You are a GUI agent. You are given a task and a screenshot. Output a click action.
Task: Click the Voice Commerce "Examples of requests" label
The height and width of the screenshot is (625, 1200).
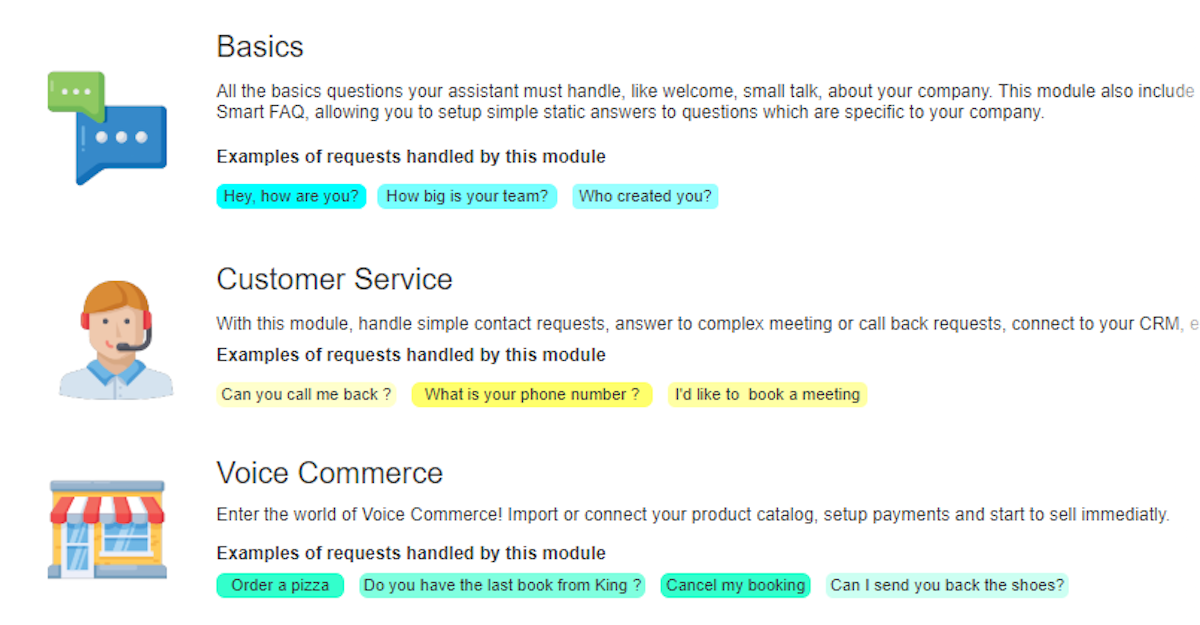pyautogui.click(x=411, y=553)
